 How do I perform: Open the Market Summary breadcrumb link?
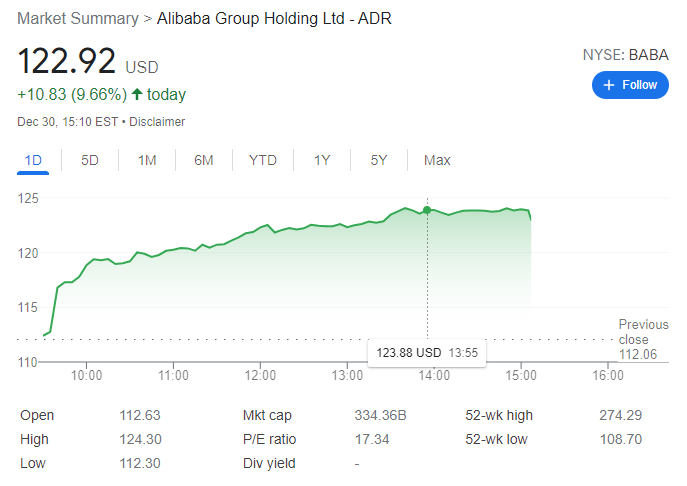(x=77, y=19)
